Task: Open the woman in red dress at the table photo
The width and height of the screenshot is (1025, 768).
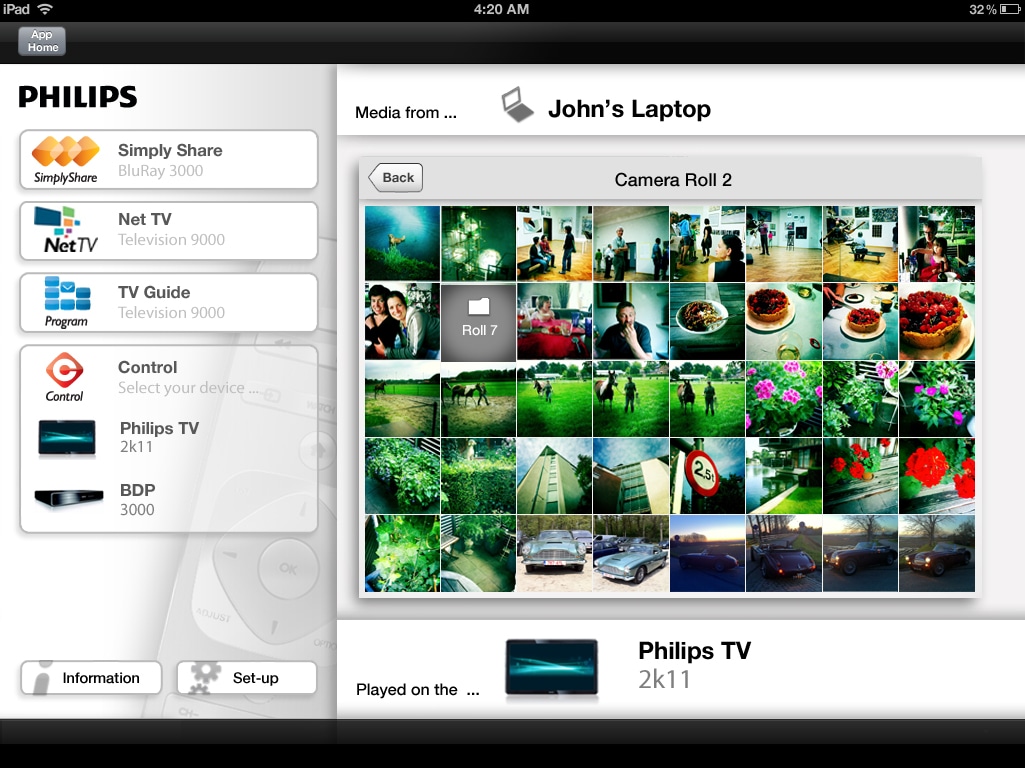Action: pos(554,322)
